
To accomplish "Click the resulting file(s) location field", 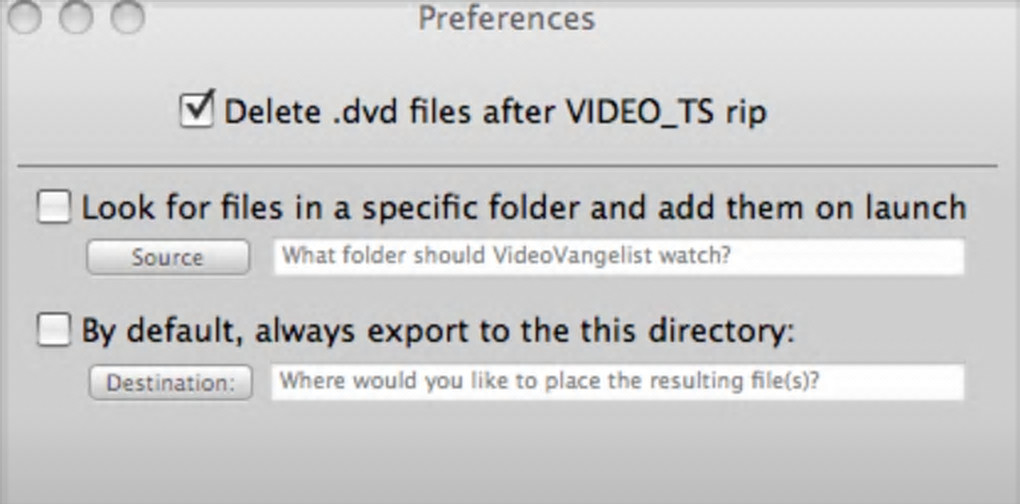I will click(617, 381).
